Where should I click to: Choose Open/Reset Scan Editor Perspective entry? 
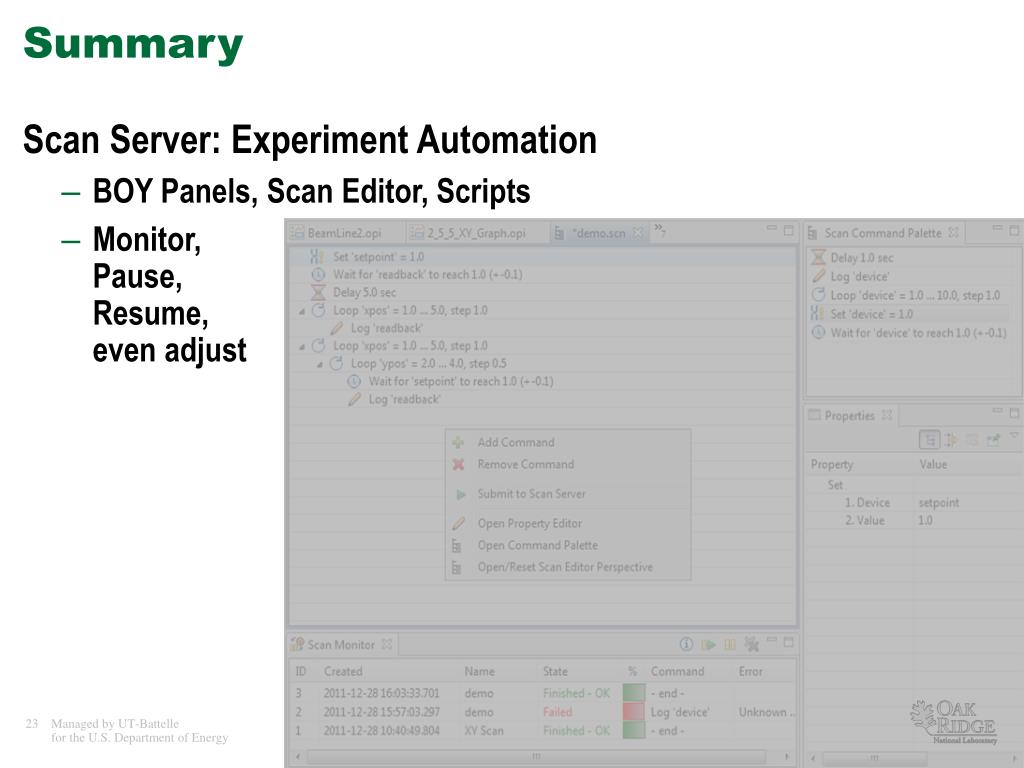568,567
